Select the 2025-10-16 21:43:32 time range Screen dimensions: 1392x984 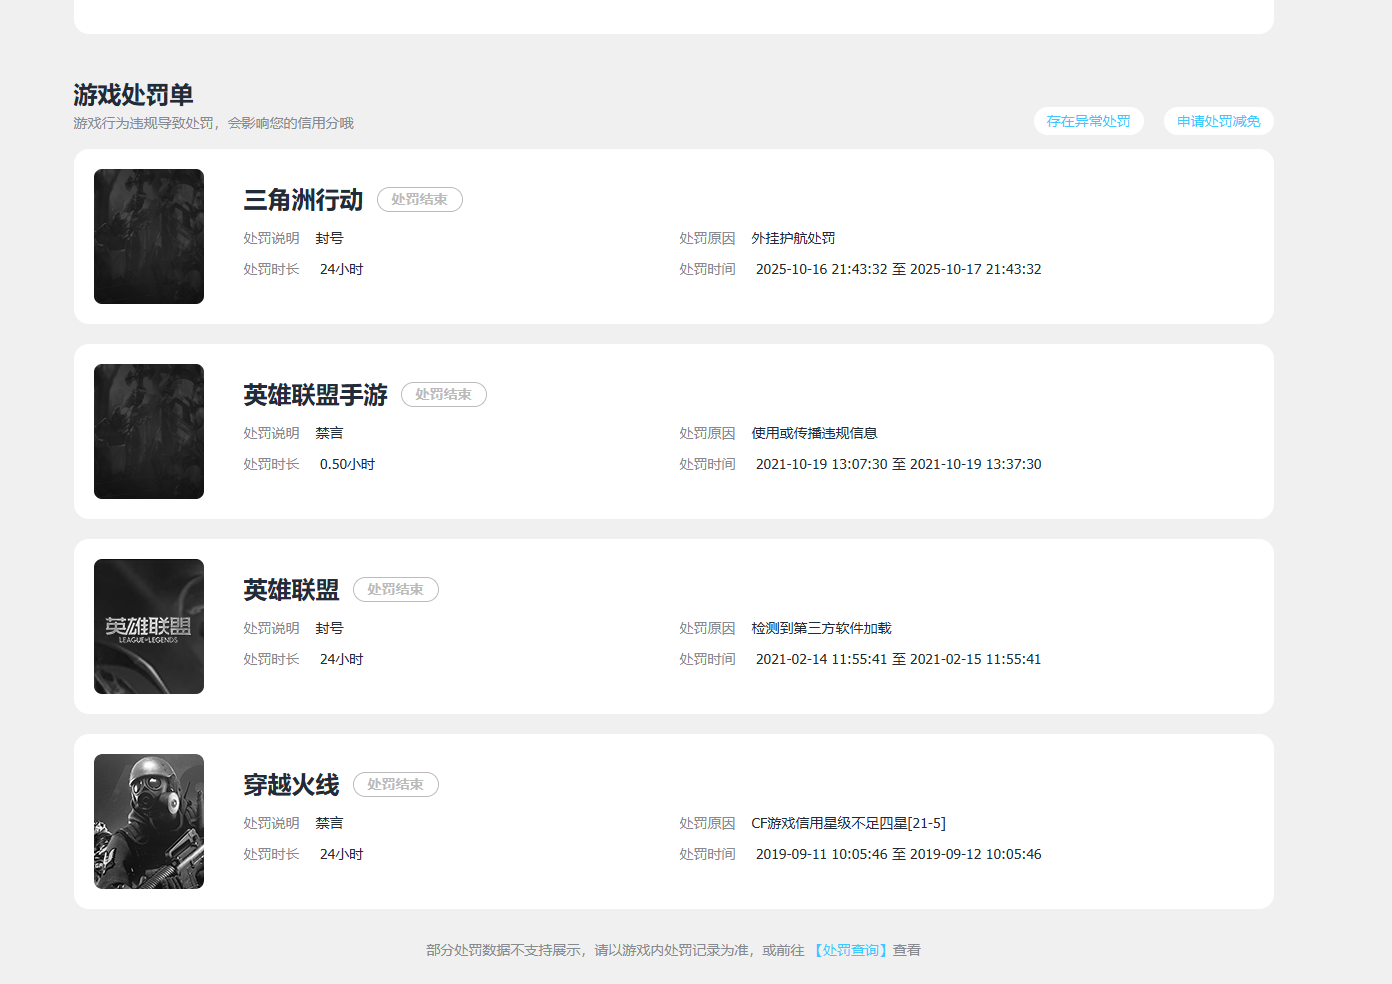(898, 269)
